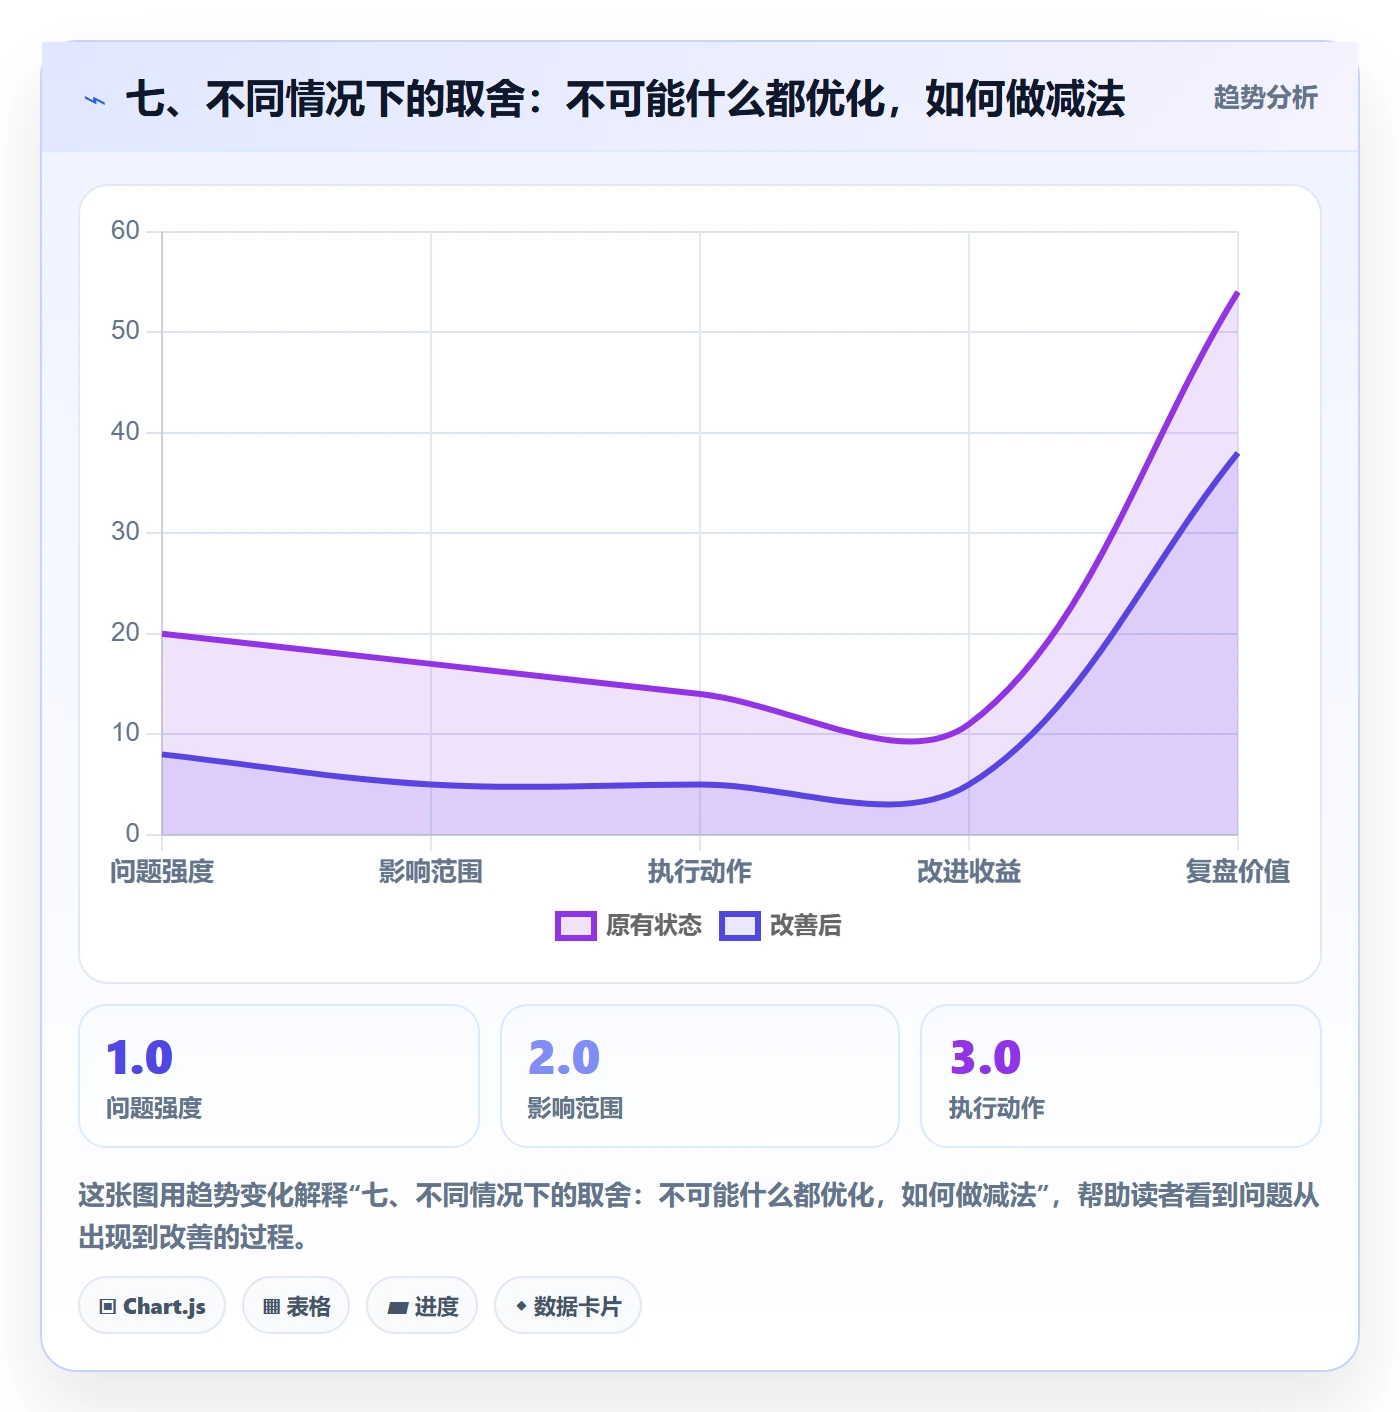Click the purple line start at 问题强度
The width and height of the screenshot is (1400, 1412).
point(163,633)
